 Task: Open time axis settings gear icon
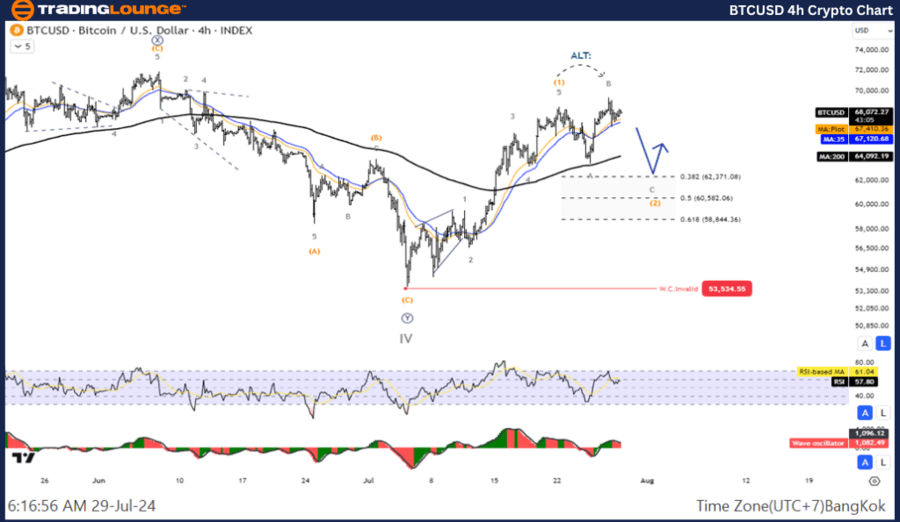coord(874,481)
